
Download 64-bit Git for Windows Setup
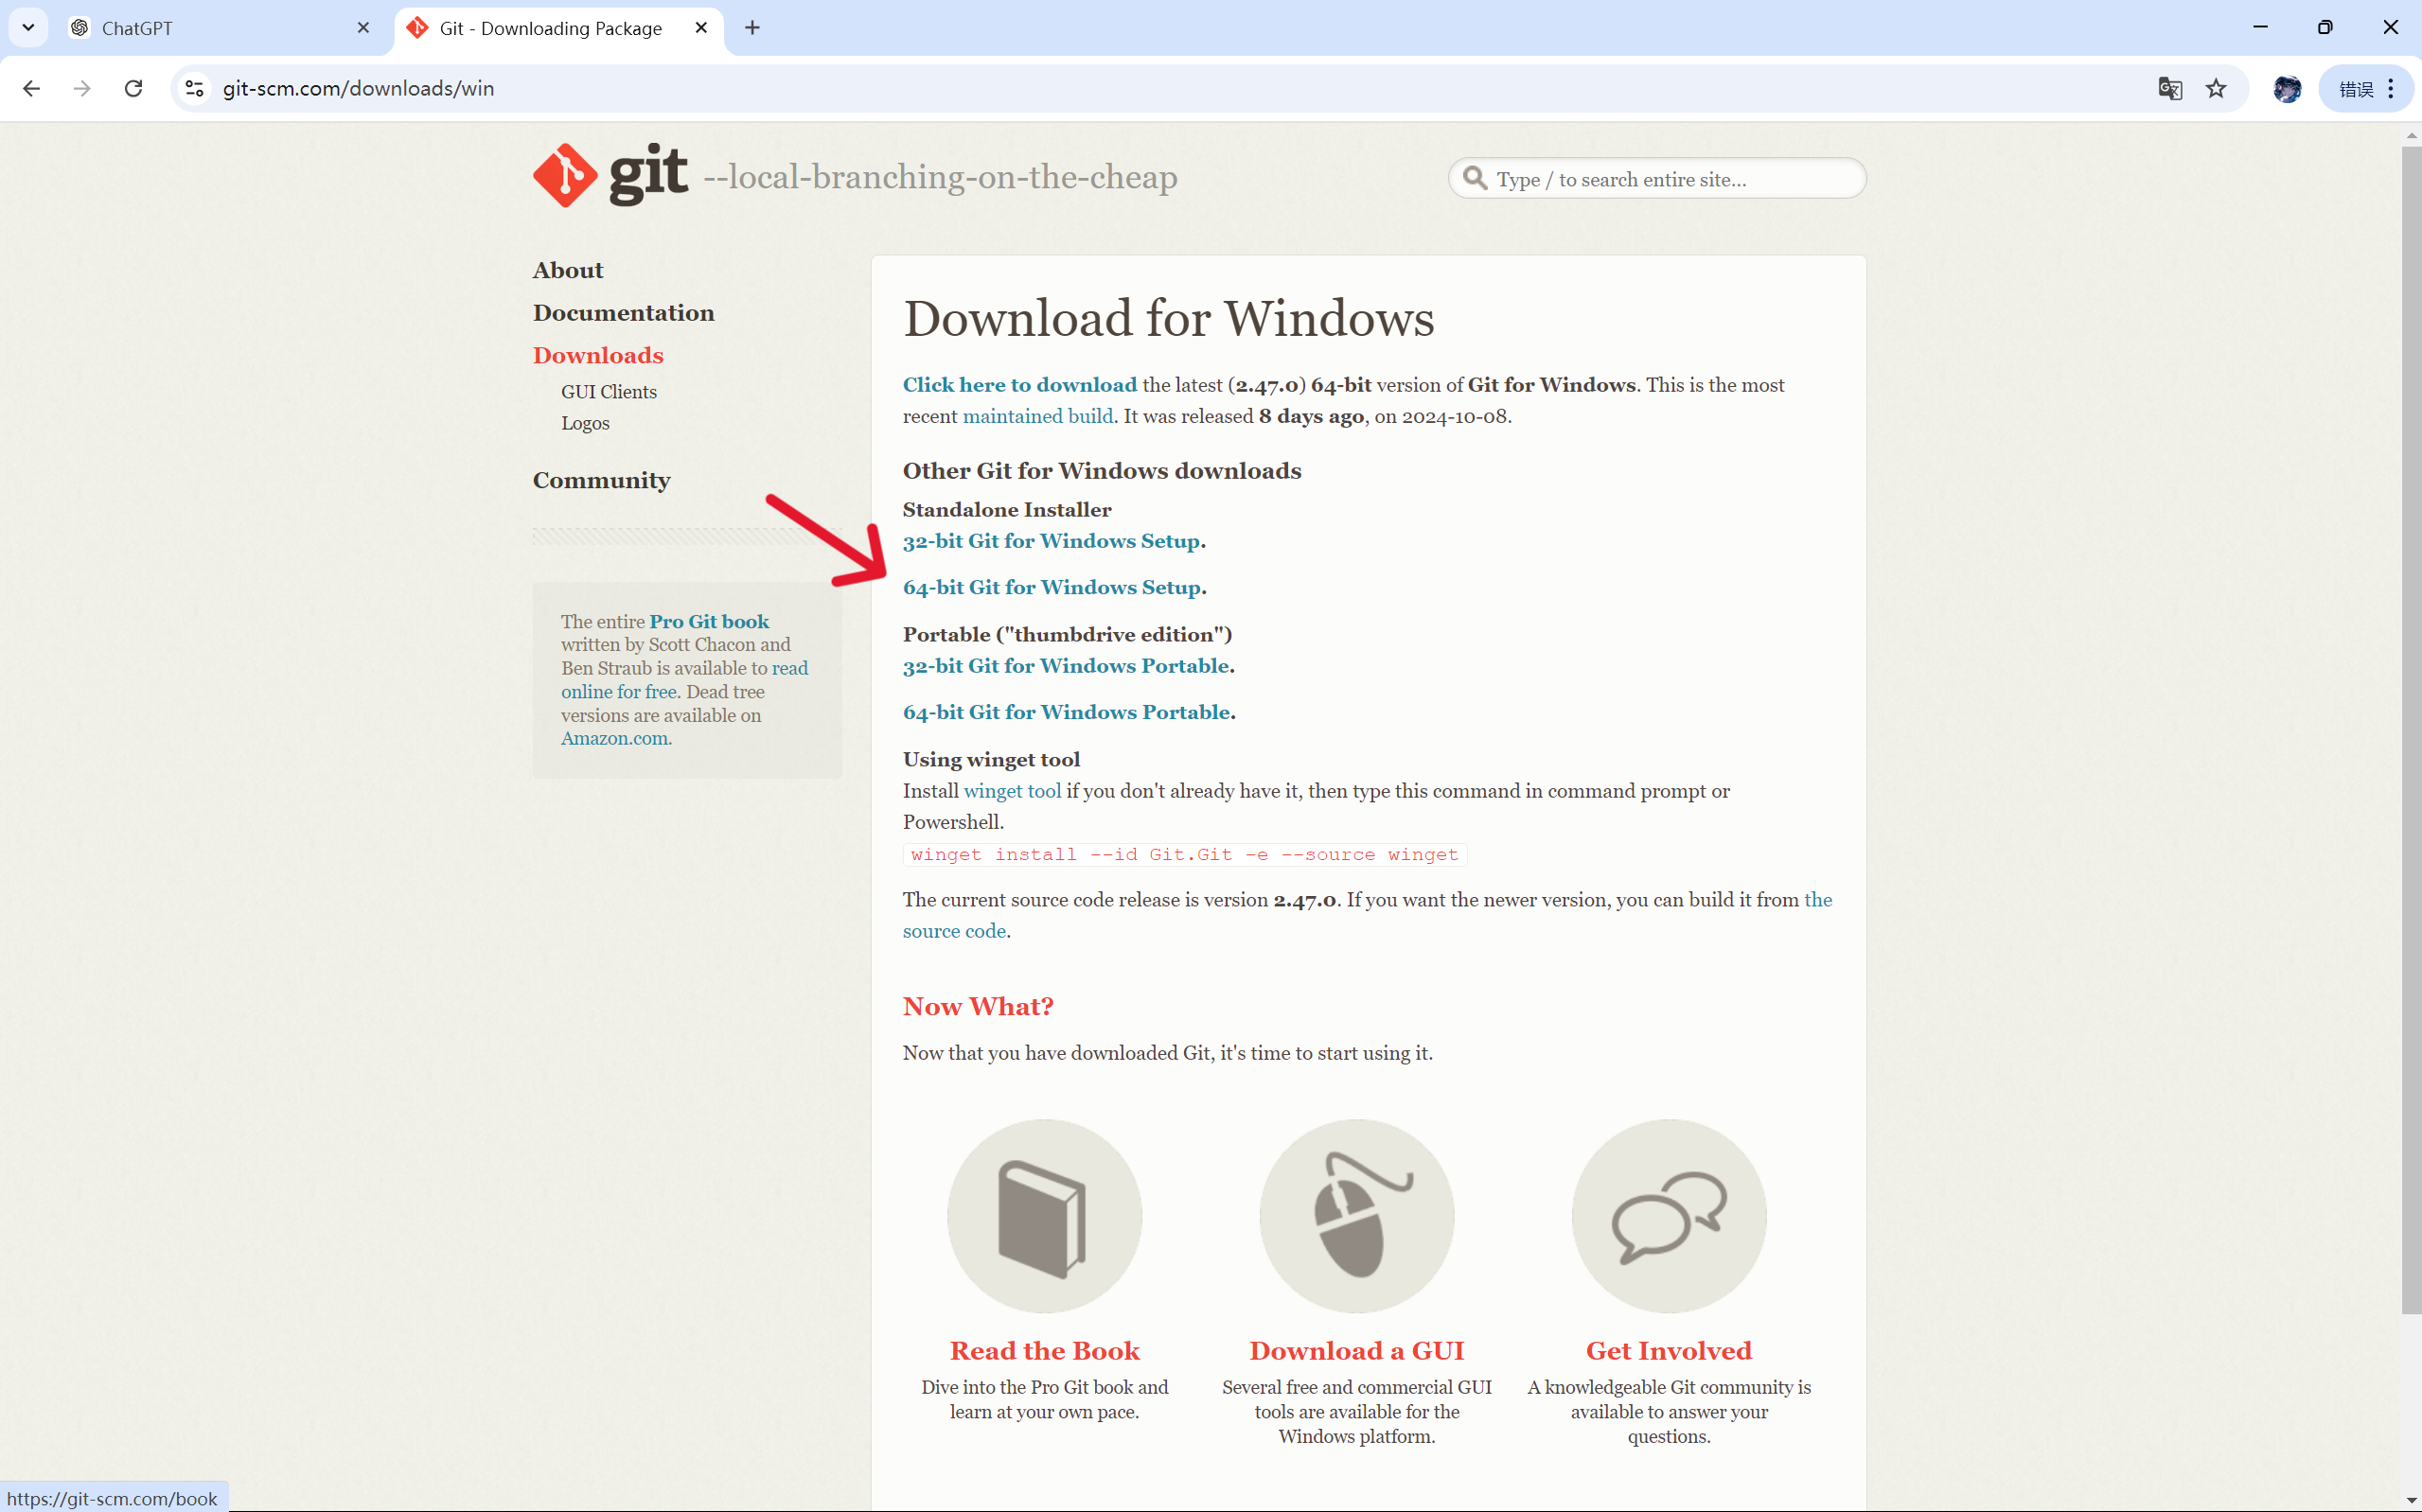click(x=1052, y=587)
